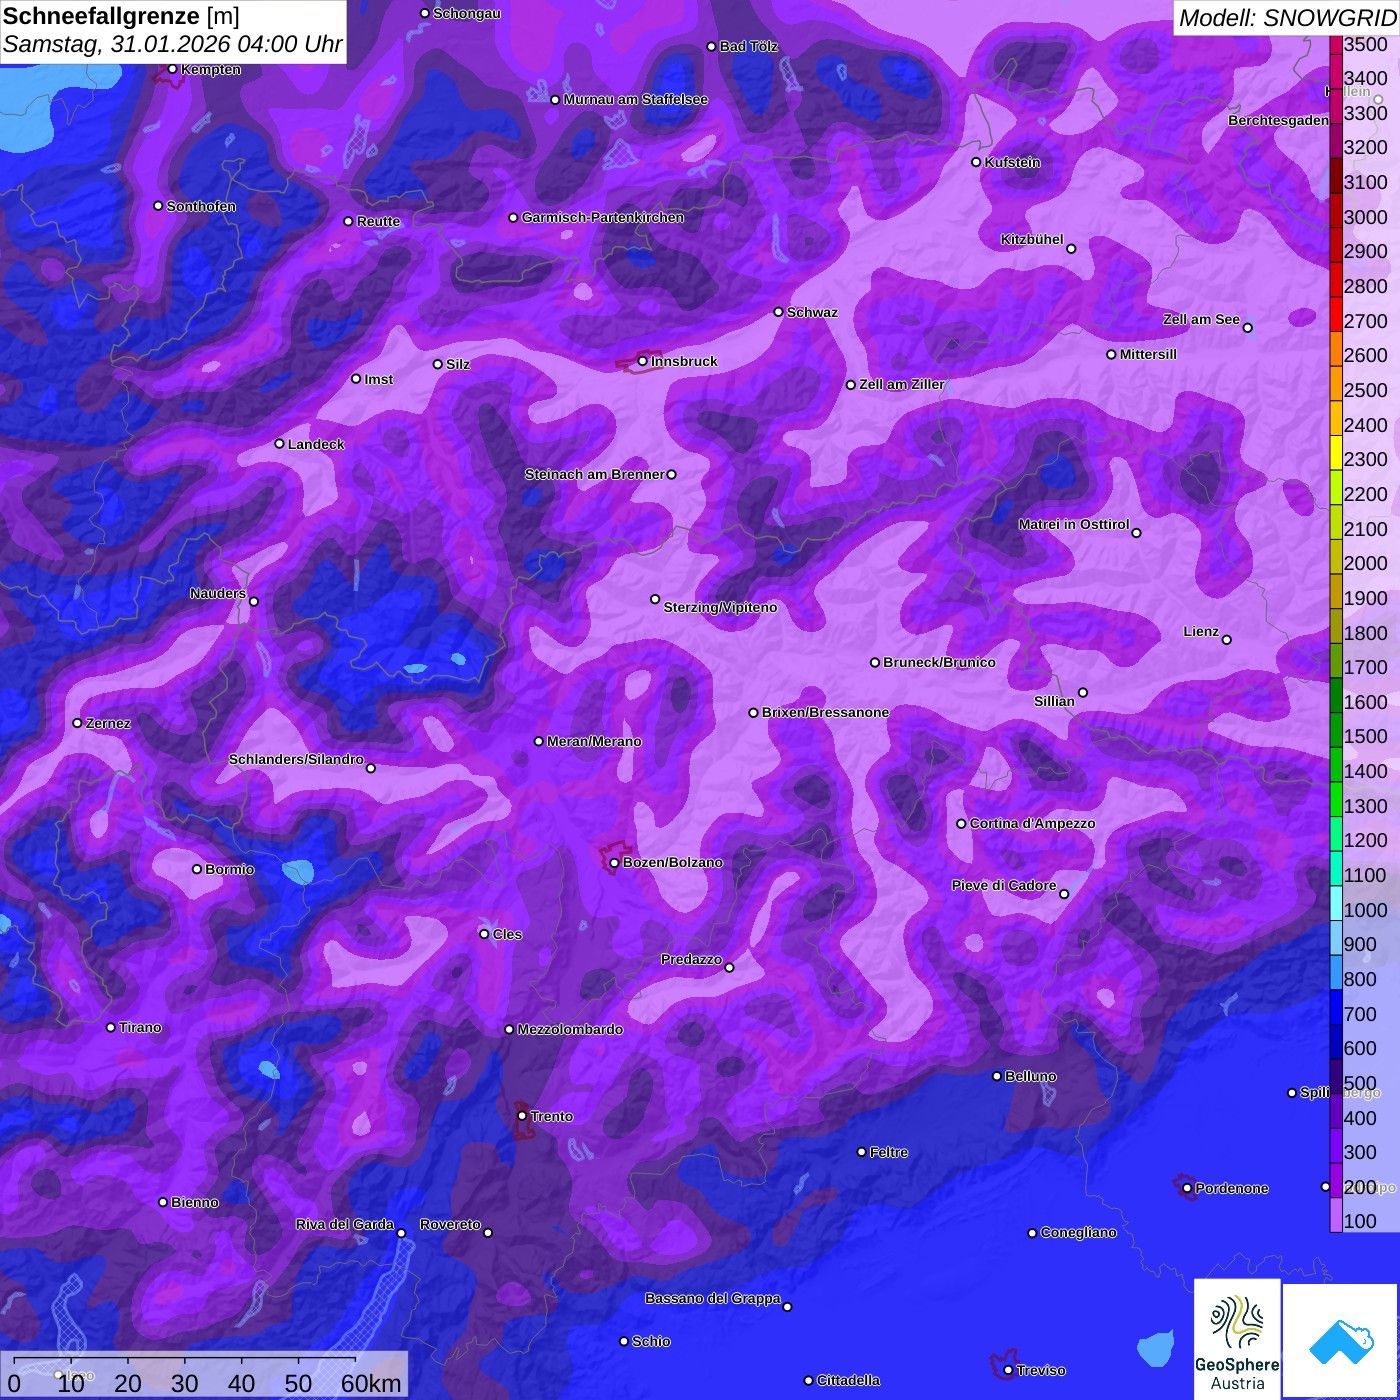
Task: Click the 3500 m legend color
Action: 1336,45
